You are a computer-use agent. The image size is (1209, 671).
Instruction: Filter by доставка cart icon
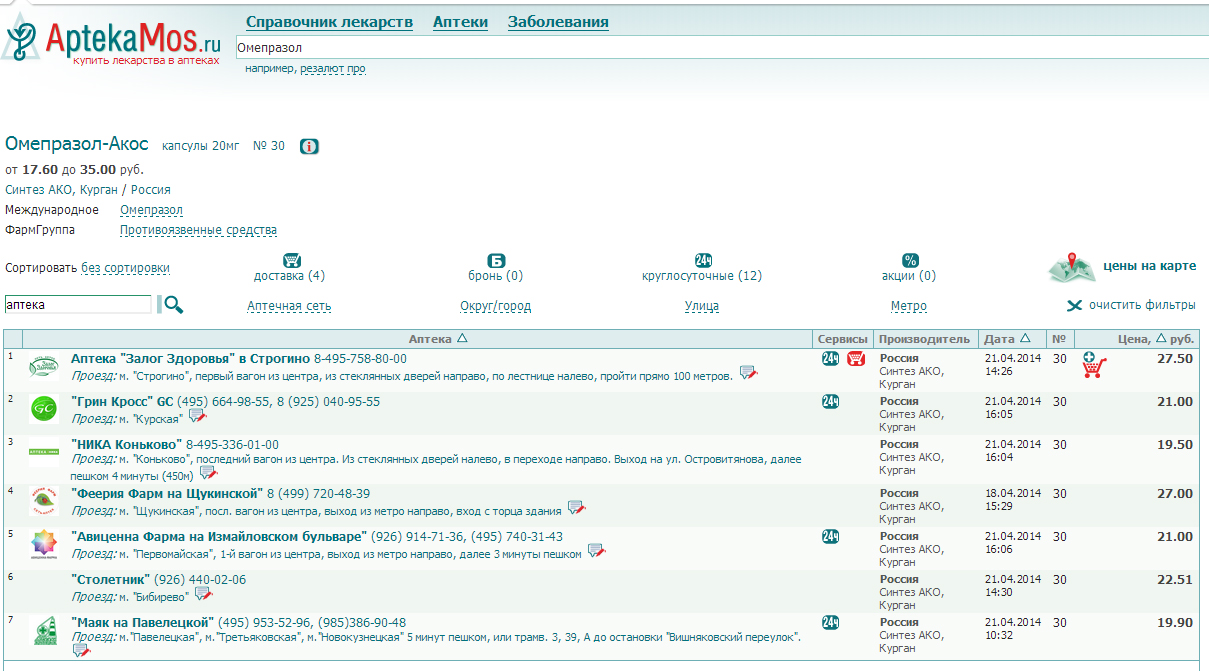click(292, 260)
